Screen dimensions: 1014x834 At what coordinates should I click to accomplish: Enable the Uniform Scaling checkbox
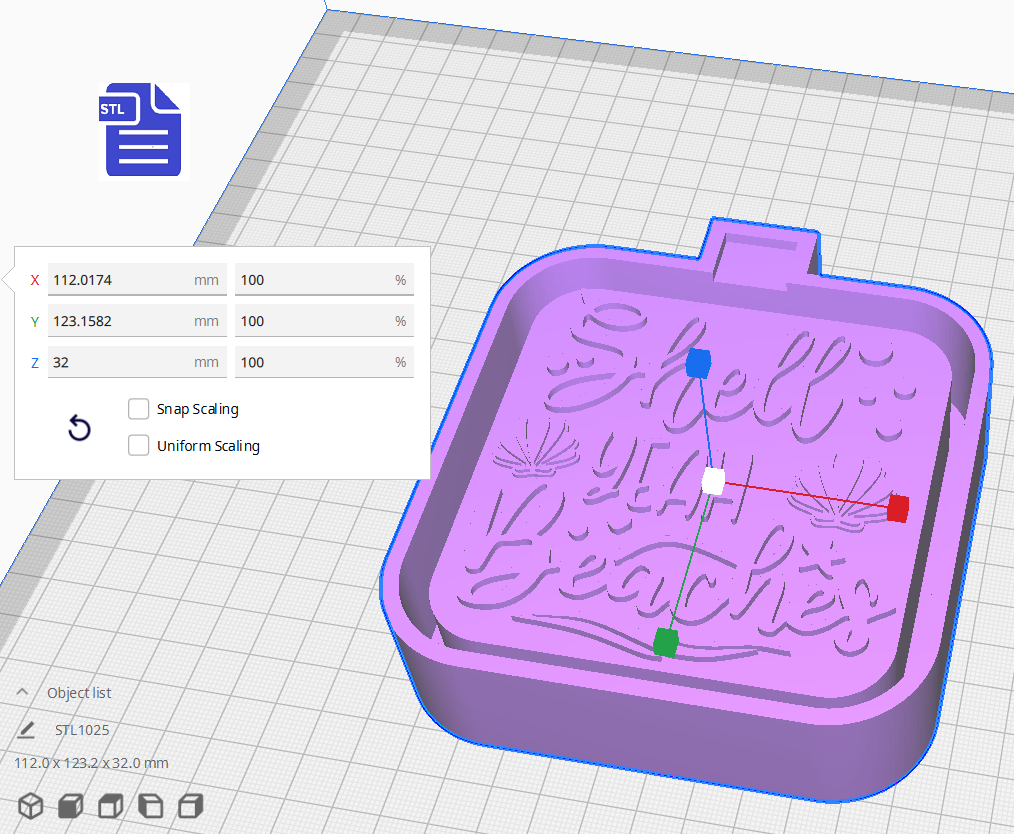(x=138, y=445)
